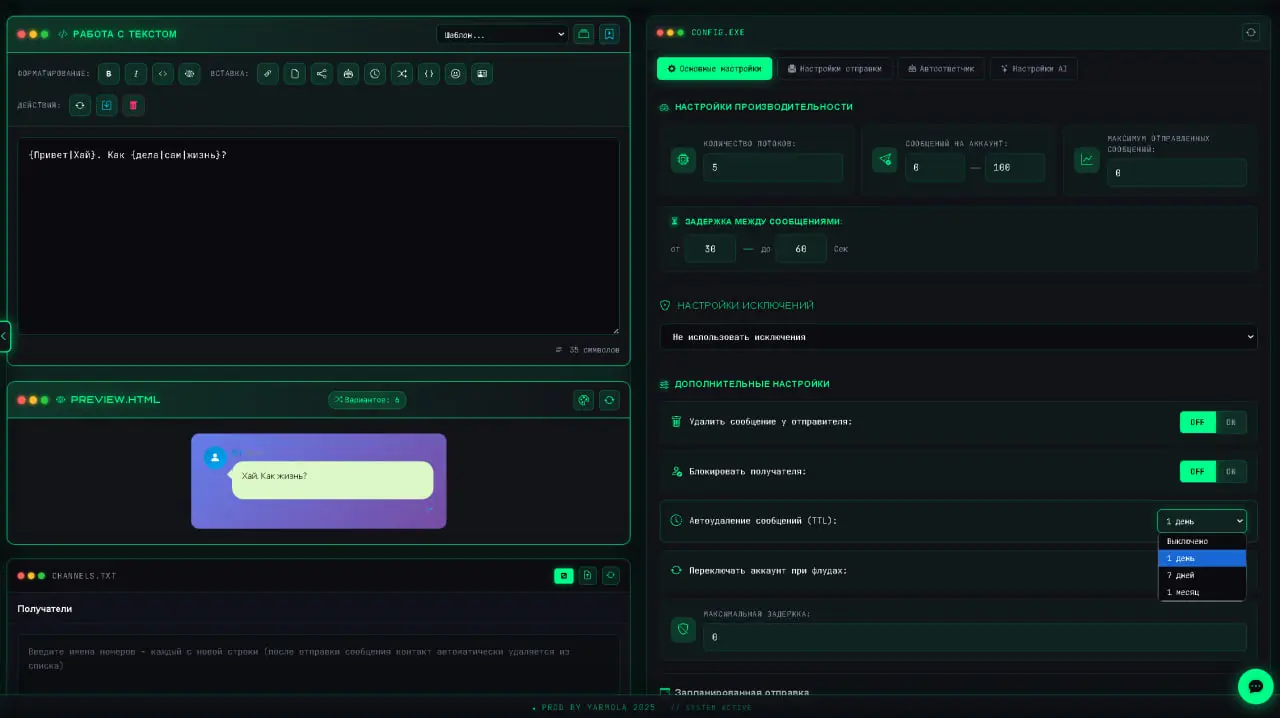This screenshot has height=718, width=1280.
Task: Expand the left side panel arrow
Action: click(x=4, y=336)
